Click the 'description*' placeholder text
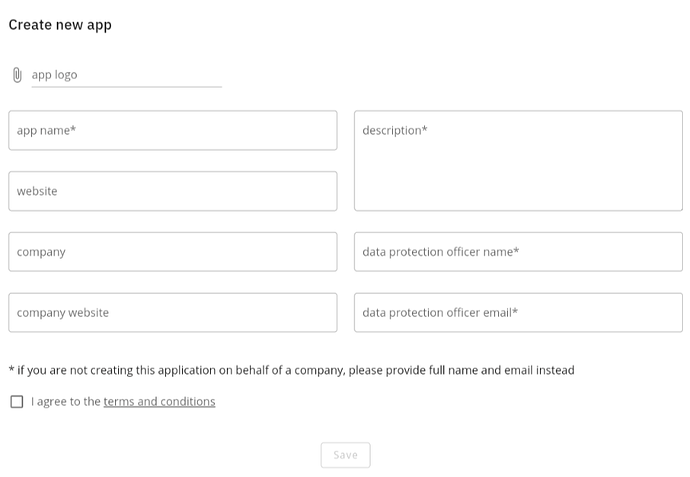Screen dimensions: 690x477 tap(395, 130)
